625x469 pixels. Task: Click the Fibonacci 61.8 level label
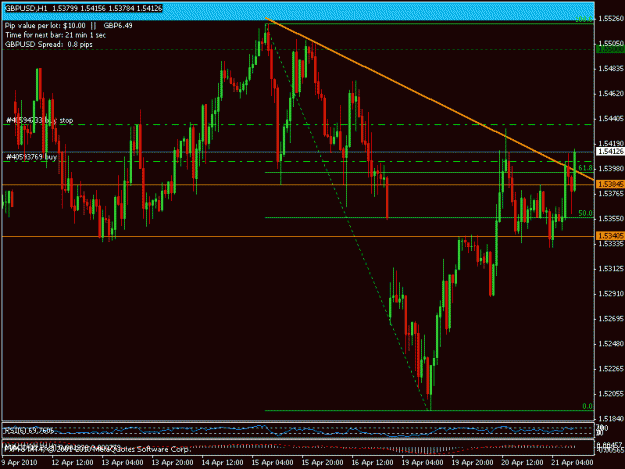pyautogui.click(x=585, y=168)
